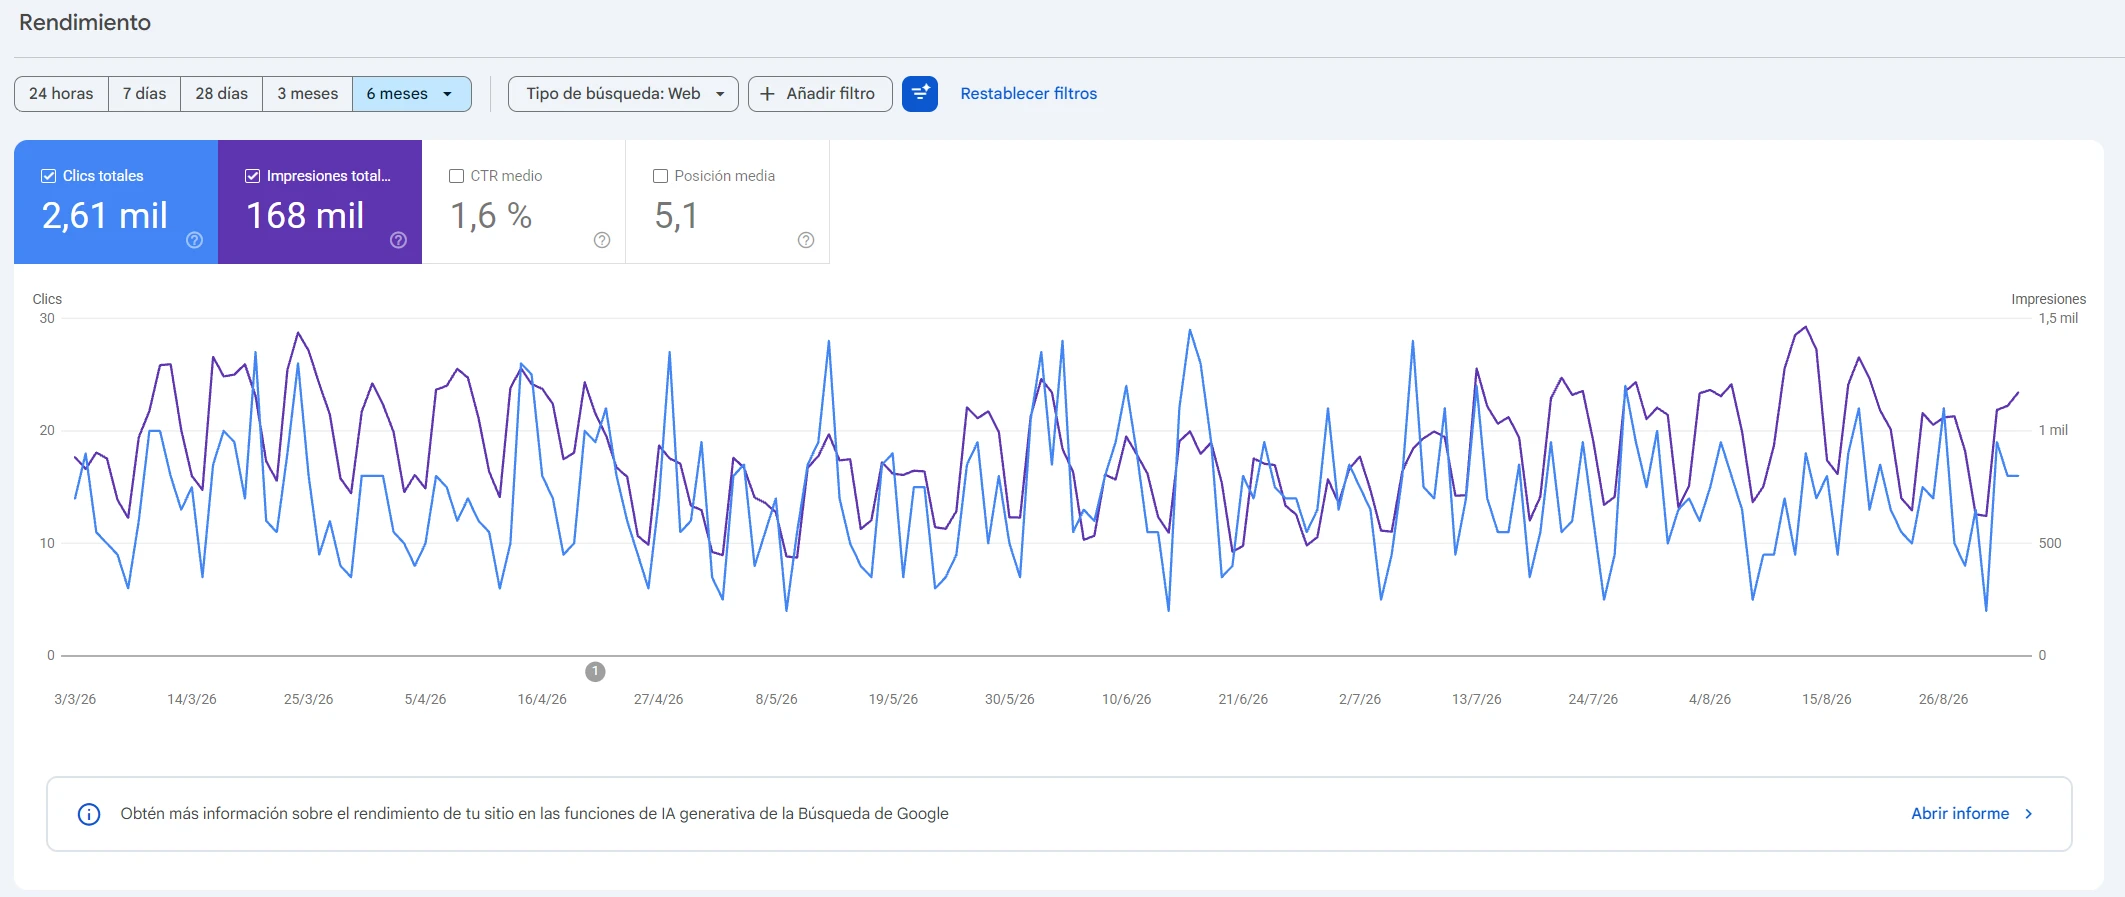This screenshot has height=897, width=2125.
Task: Click the 5,1 average position value
Action: click(x=676, y=216)
